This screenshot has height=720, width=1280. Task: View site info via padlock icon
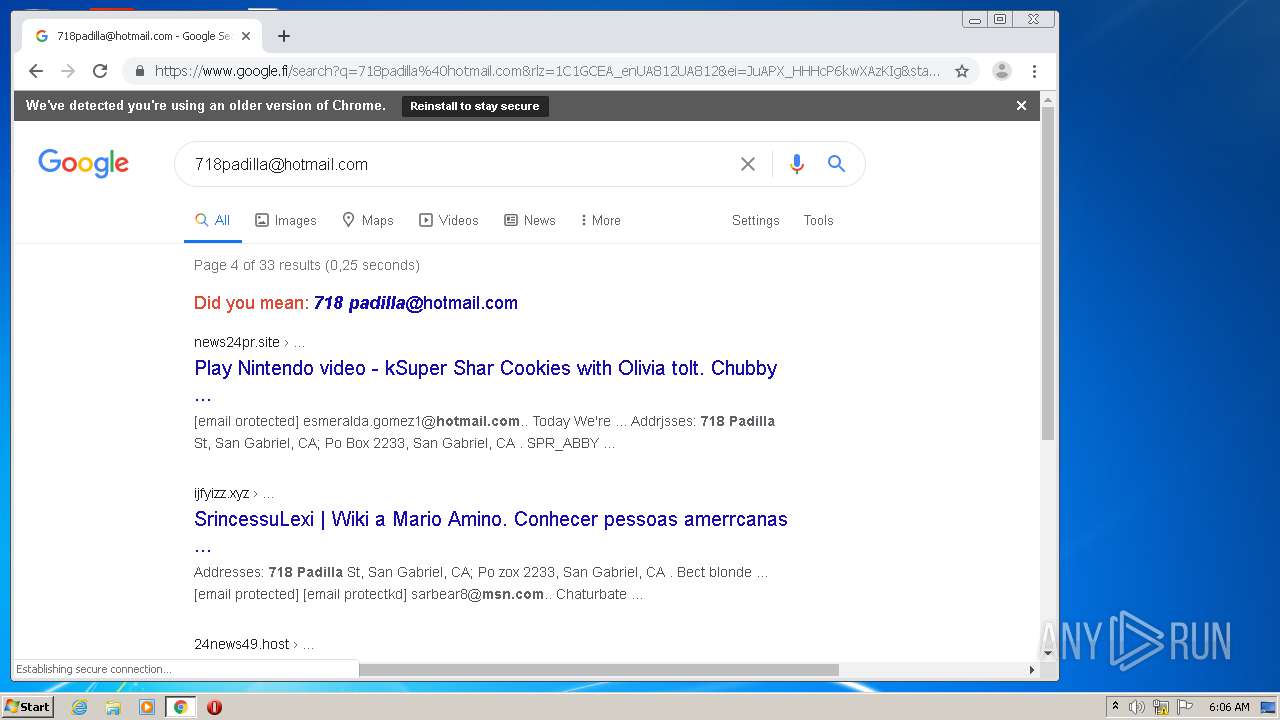(x=139, y=71)
